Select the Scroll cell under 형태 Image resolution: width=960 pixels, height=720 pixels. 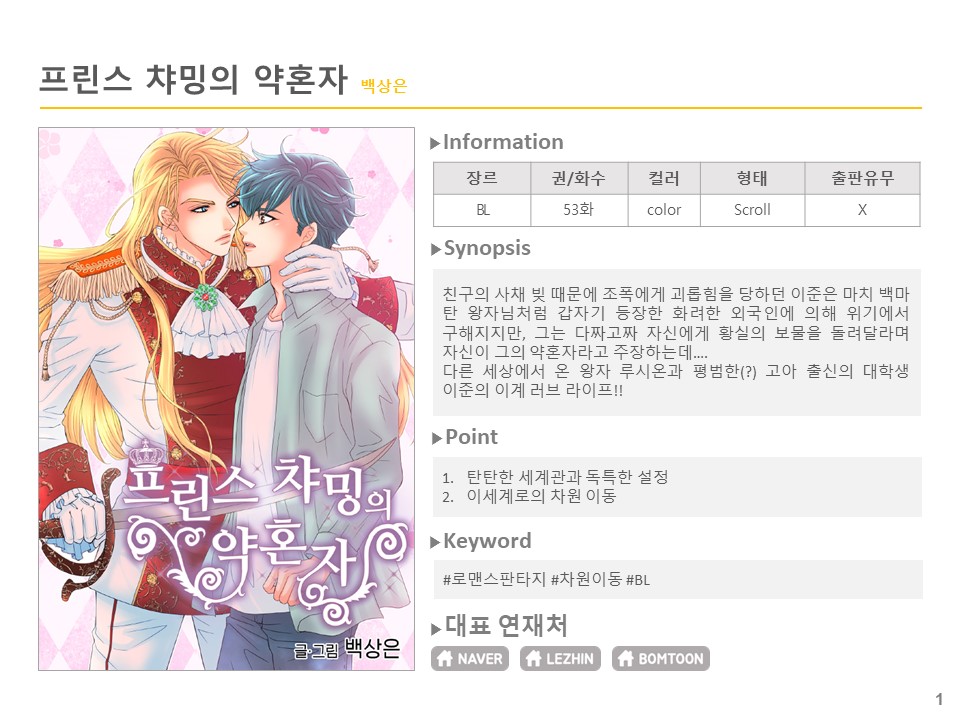coord(752,210)
